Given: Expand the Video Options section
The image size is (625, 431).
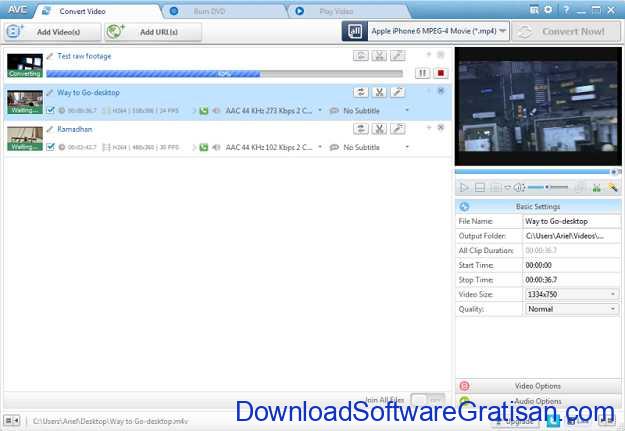Looking at the screenshot, I should pos(538,386).
